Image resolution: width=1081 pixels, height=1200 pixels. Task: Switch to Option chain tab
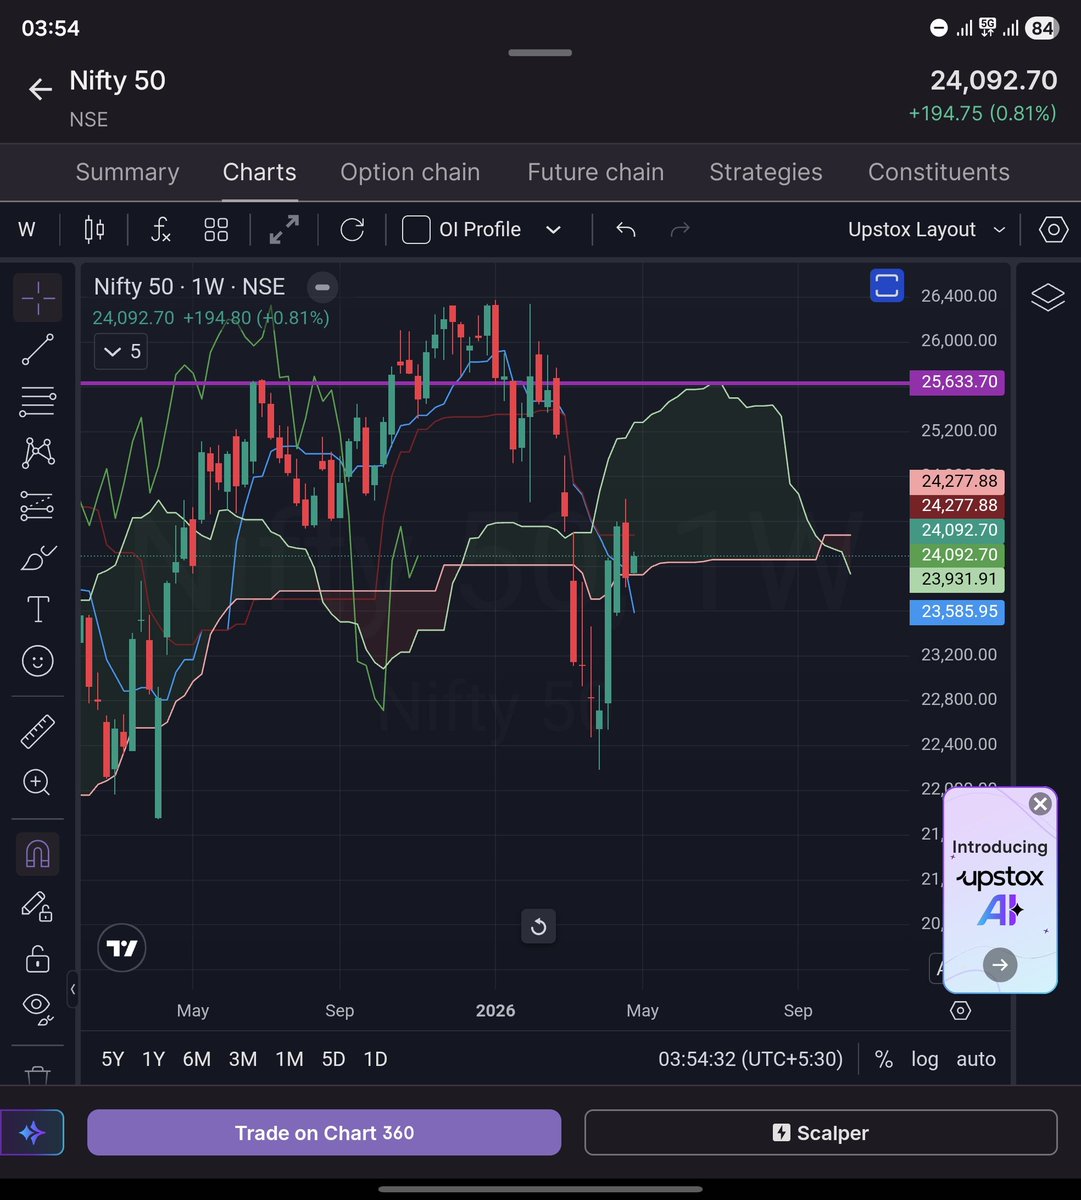(x=410, y=172)
